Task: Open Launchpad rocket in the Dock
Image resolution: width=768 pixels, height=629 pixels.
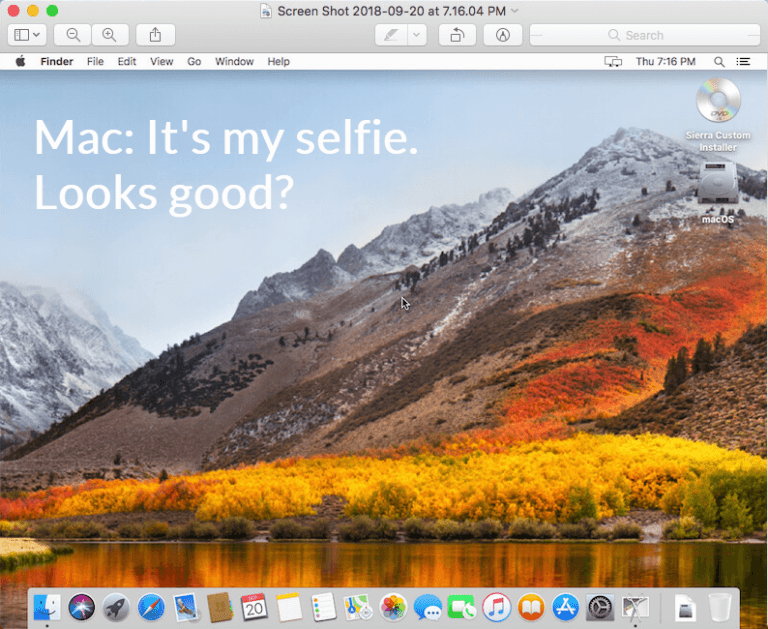Action: (116, 607)
